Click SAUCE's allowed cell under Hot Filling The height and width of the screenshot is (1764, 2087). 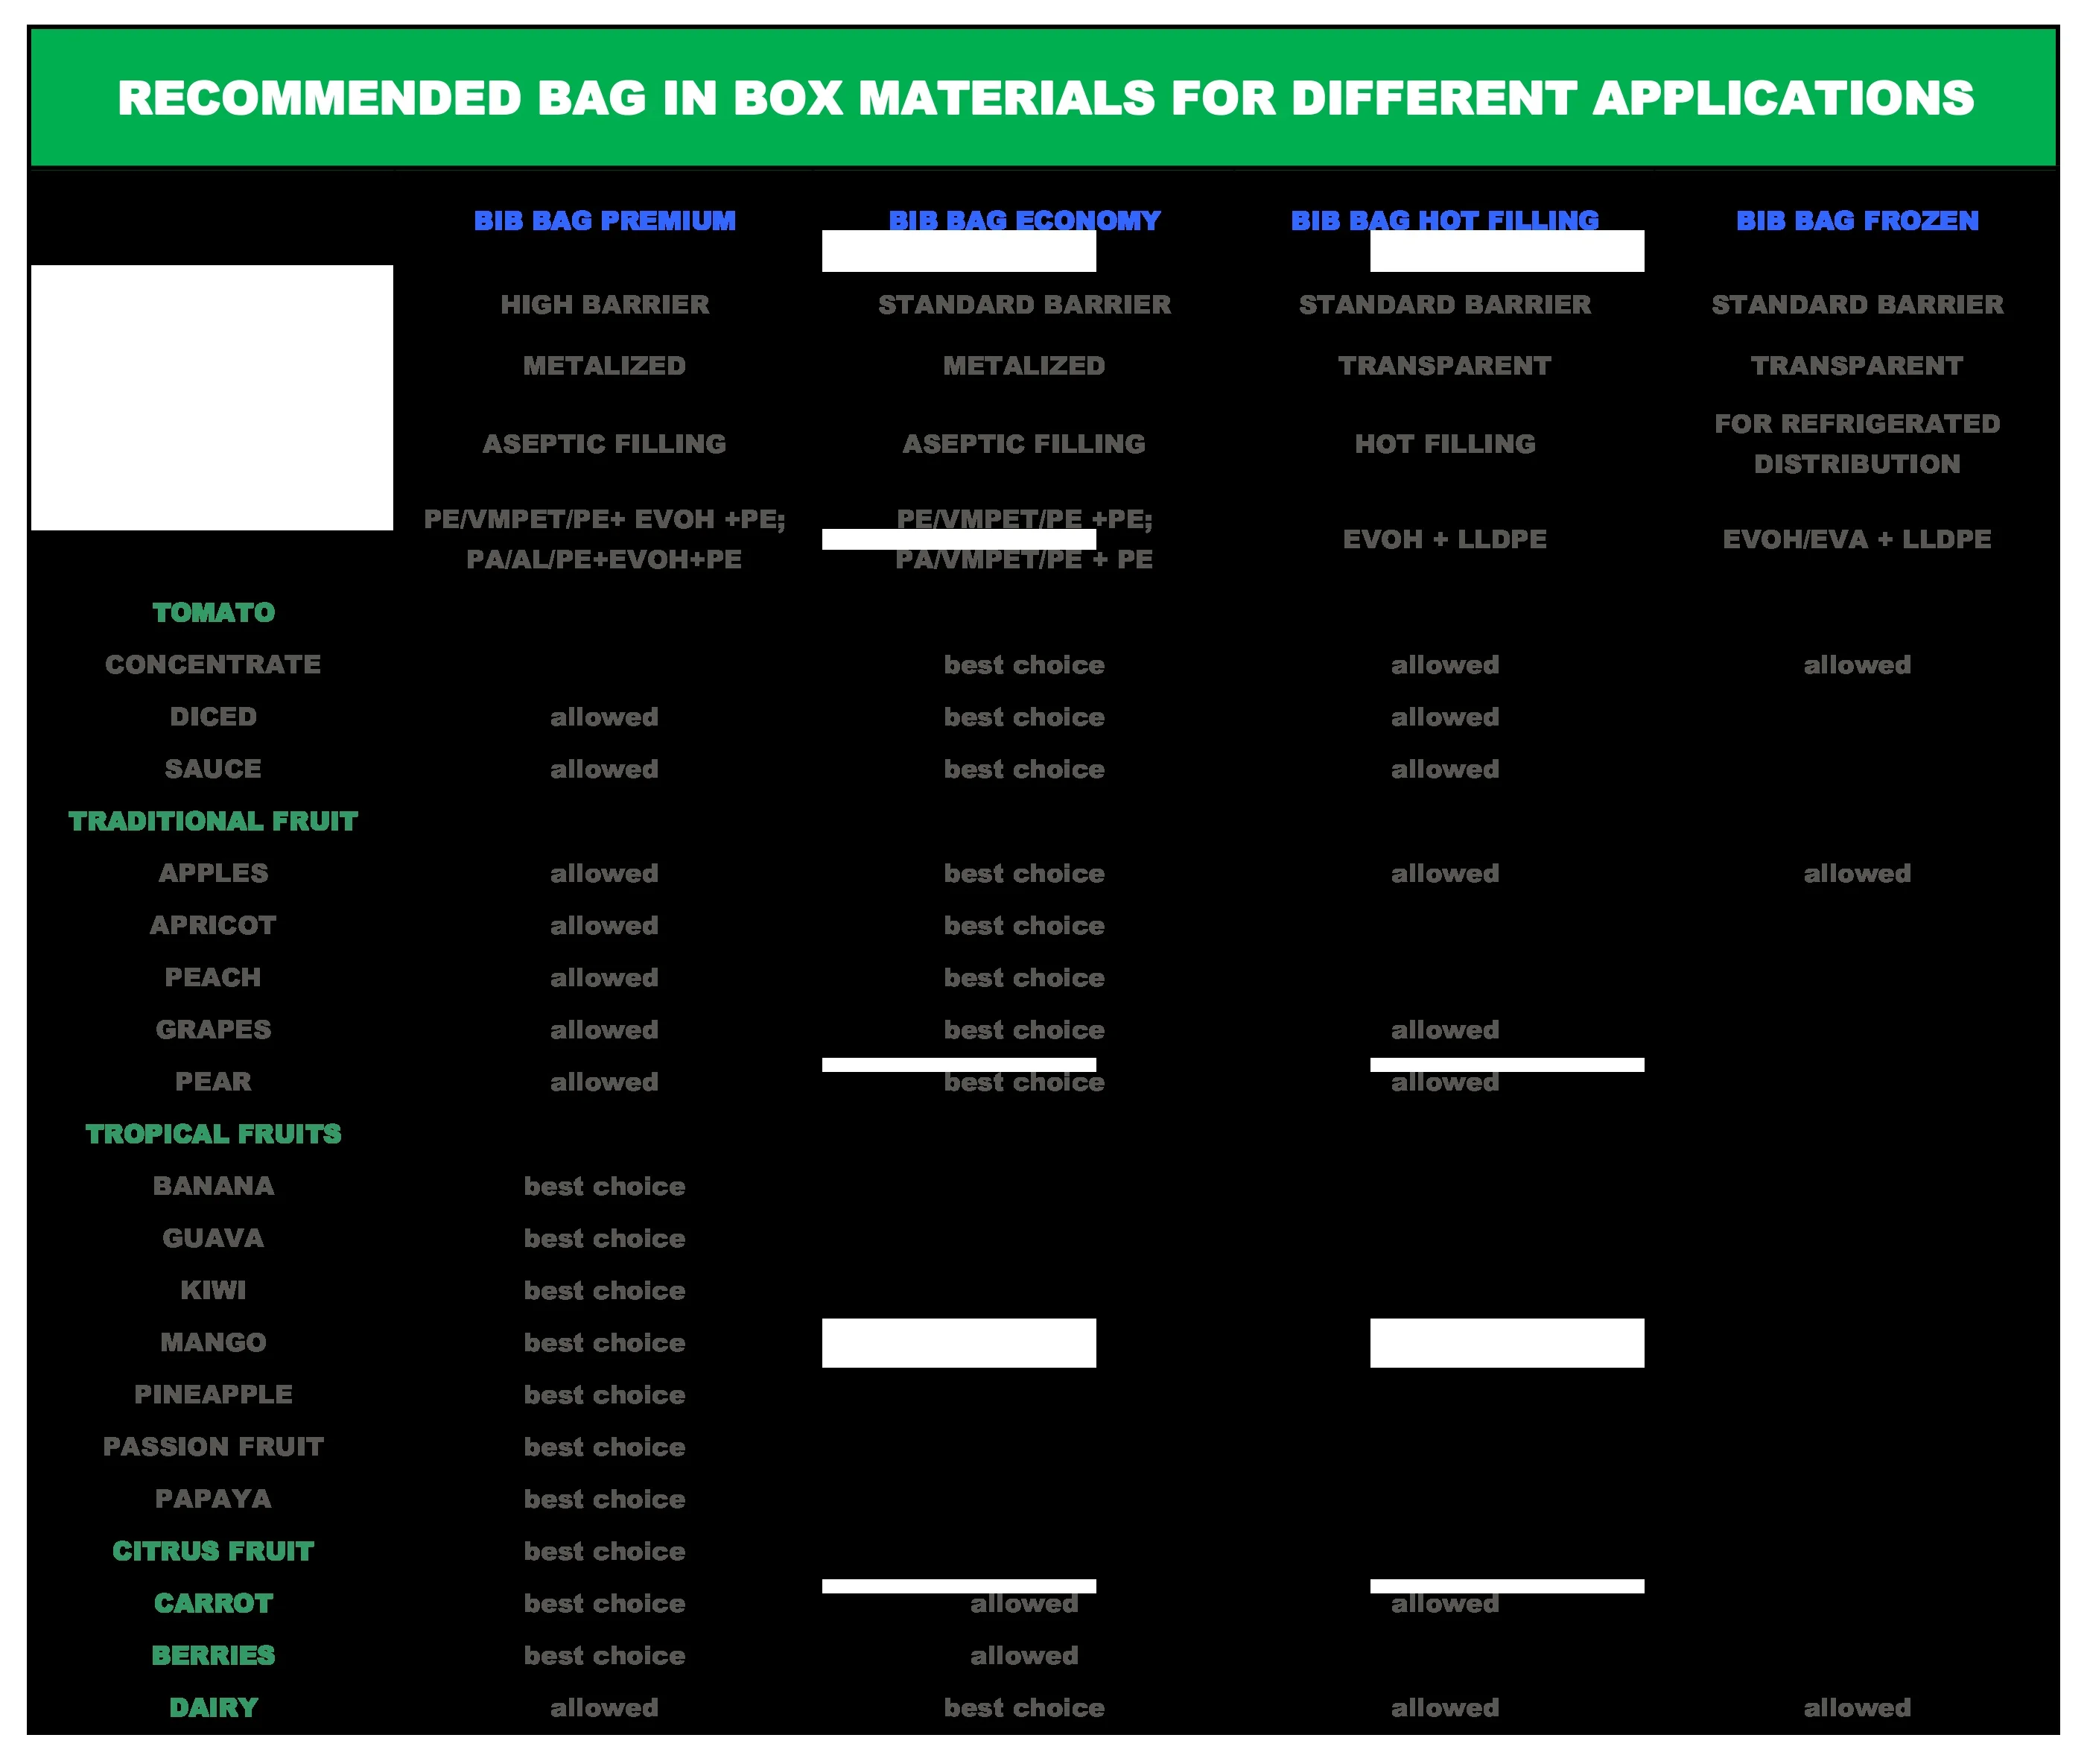1444,768
